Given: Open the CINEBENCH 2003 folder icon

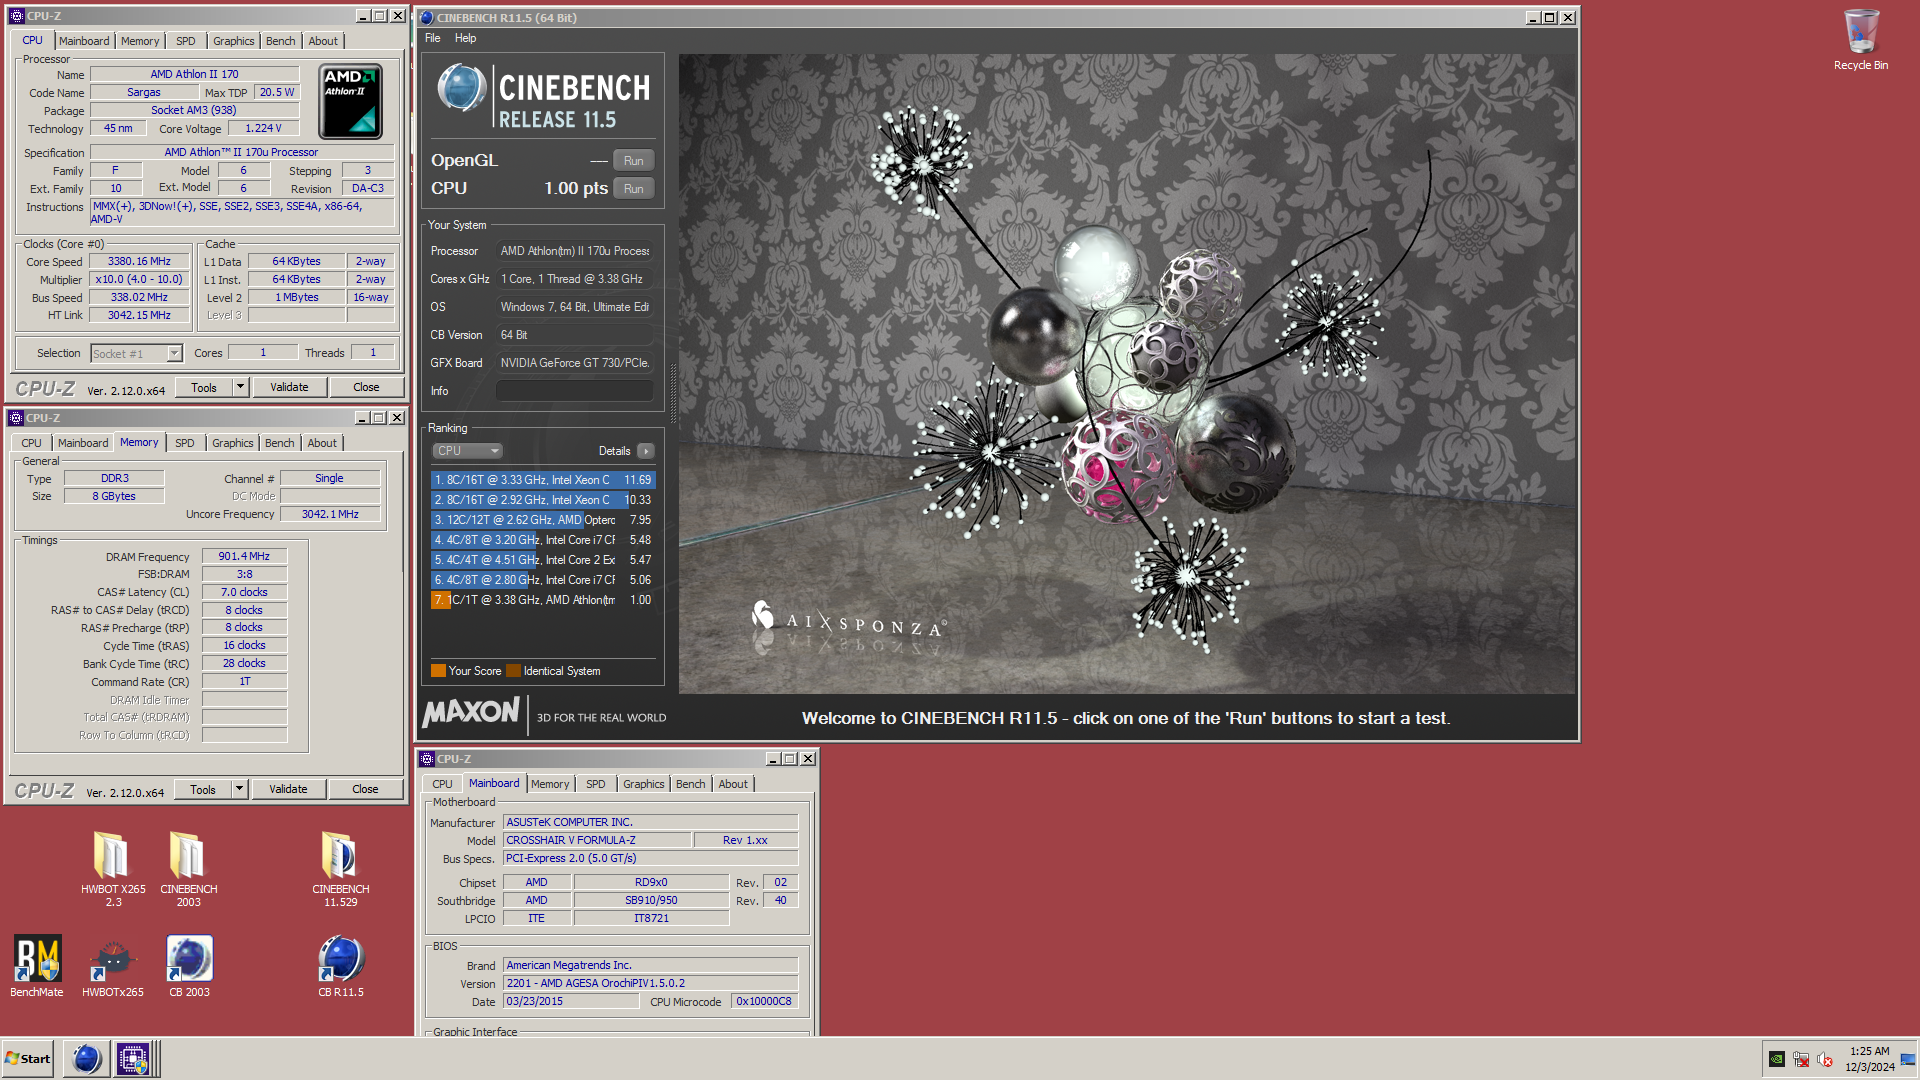Looking at the screenshot, I should click(188, 868).
